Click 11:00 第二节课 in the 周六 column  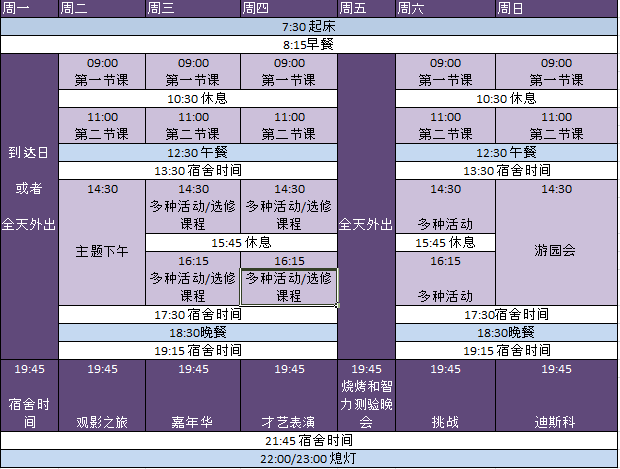pos(446,125)
